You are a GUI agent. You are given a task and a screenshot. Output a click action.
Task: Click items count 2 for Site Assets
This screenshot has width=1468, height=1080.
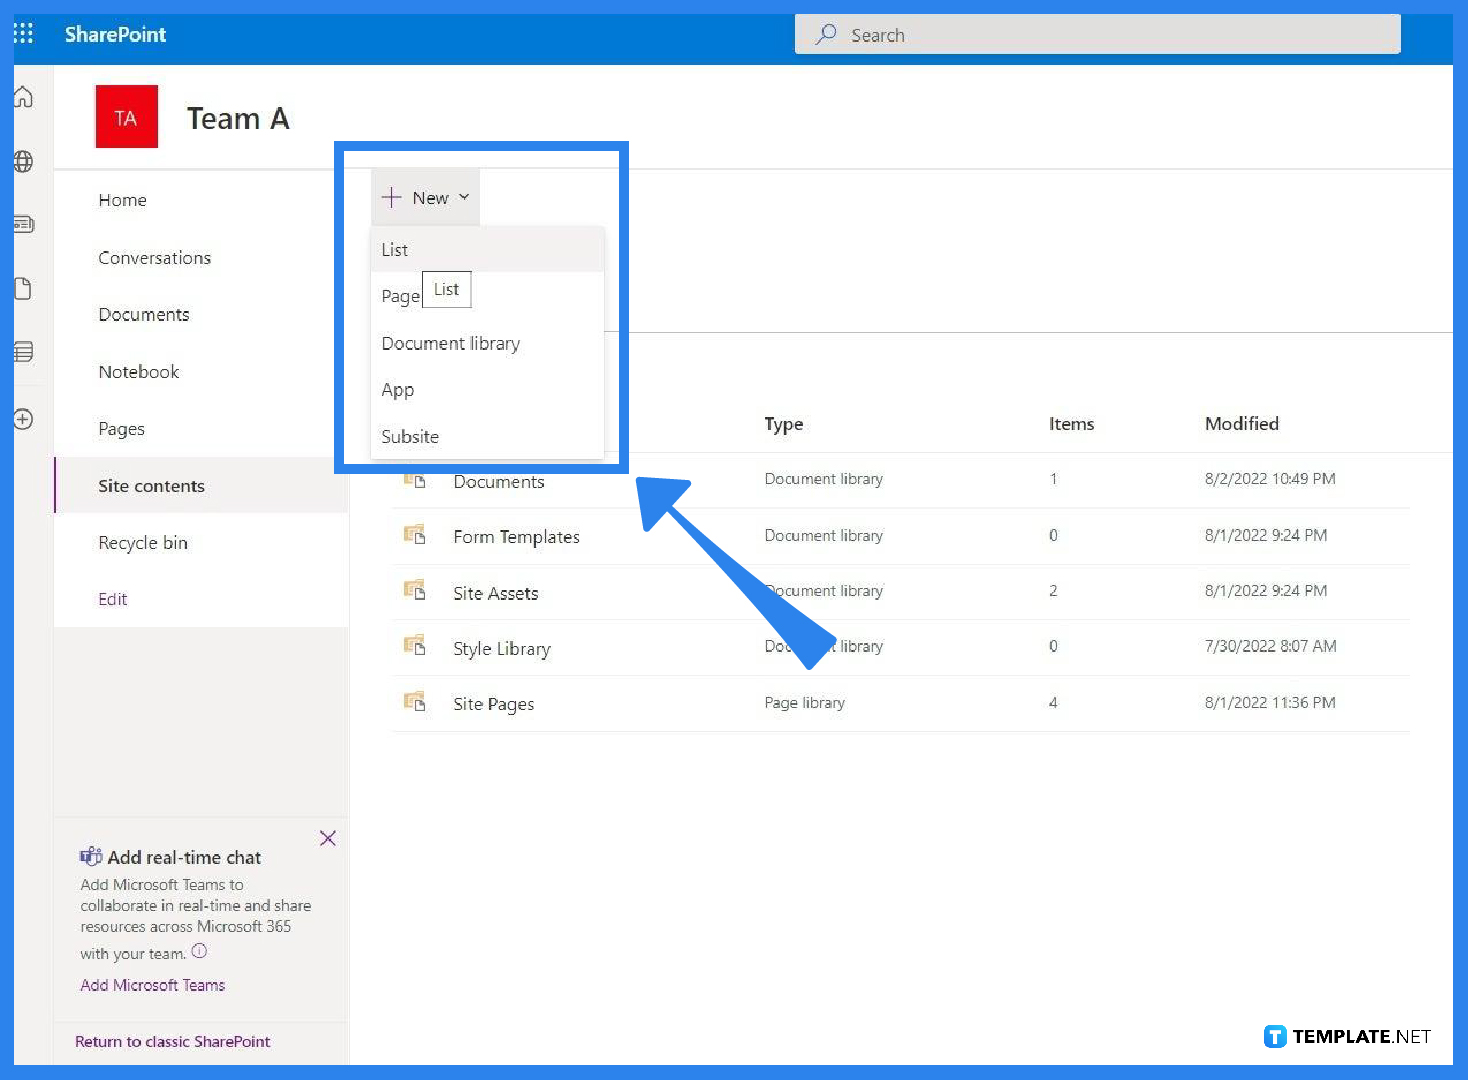pyautogui.click(x=1052, y=591)
